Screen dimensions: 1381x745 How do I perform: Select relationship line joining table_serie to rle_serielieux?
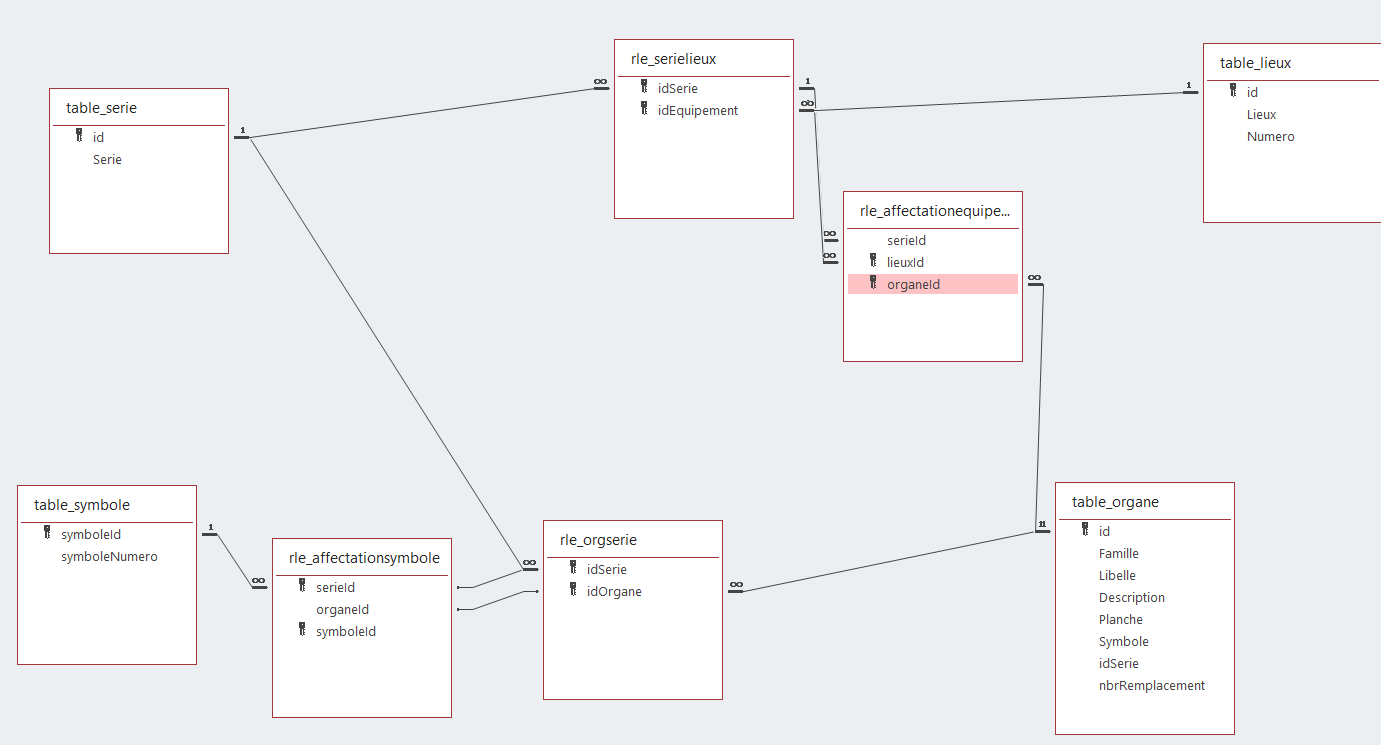pos(420,113)
